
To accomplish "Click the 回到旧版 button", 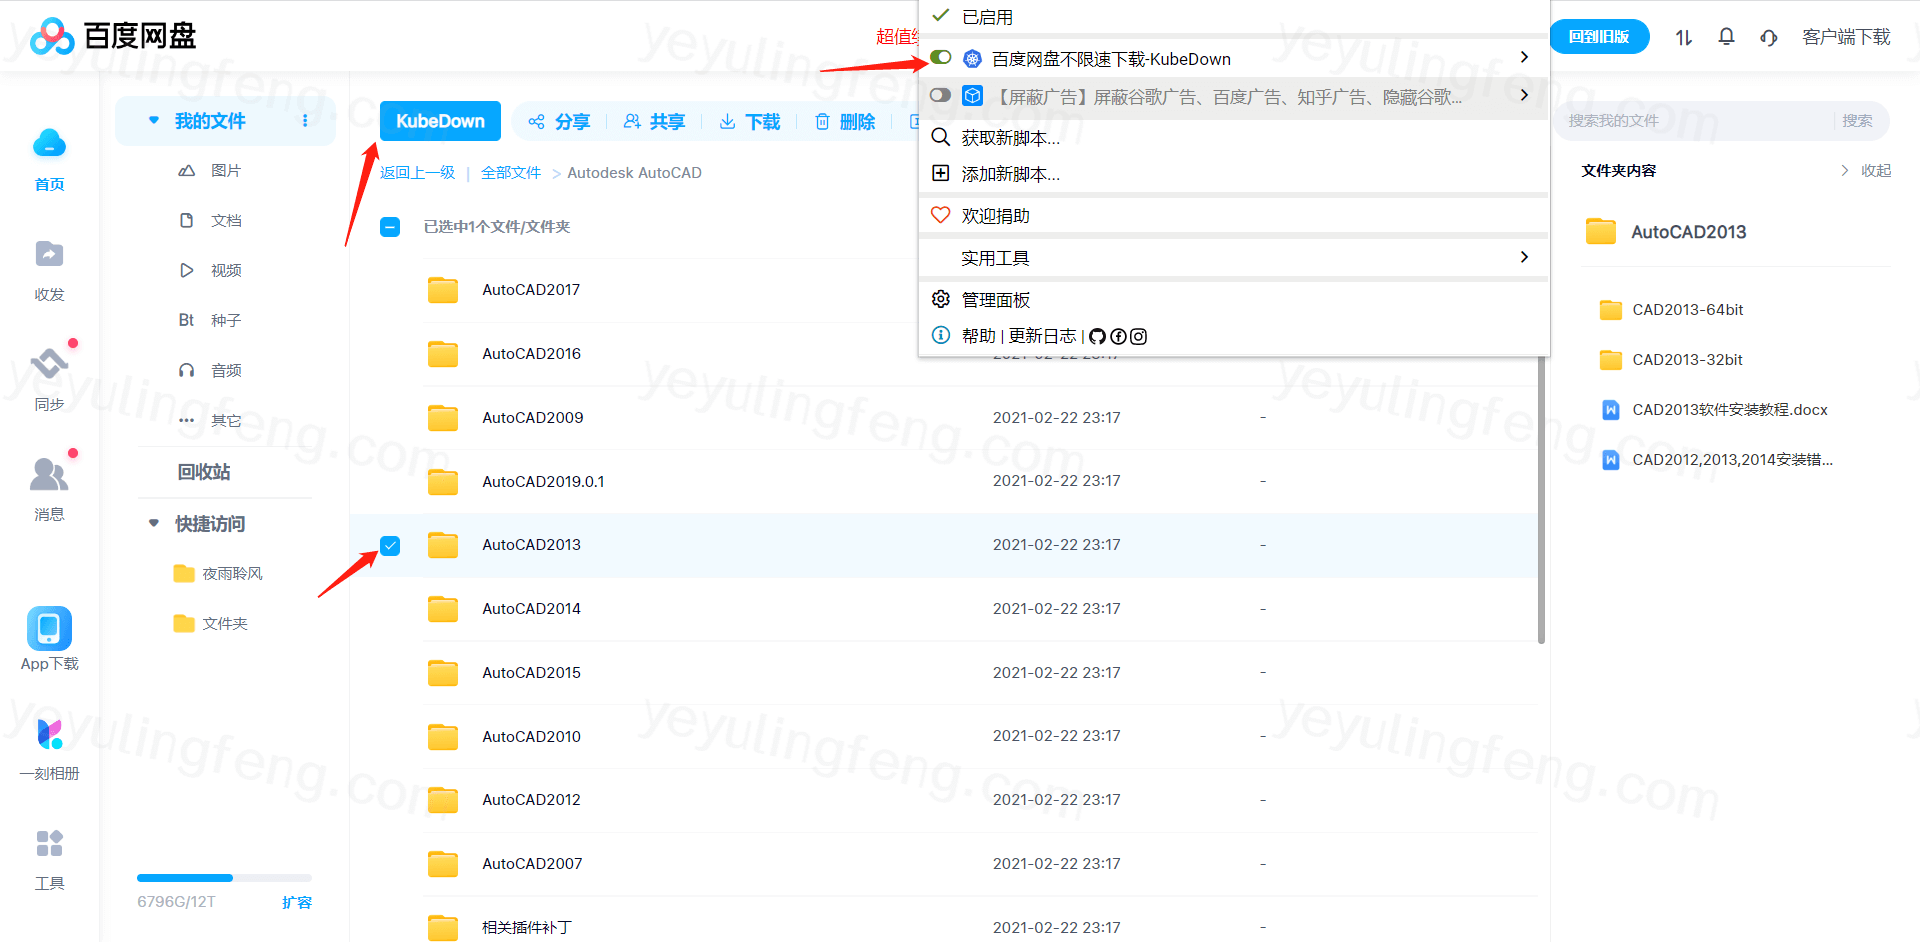I will [x=1599, y=37].
